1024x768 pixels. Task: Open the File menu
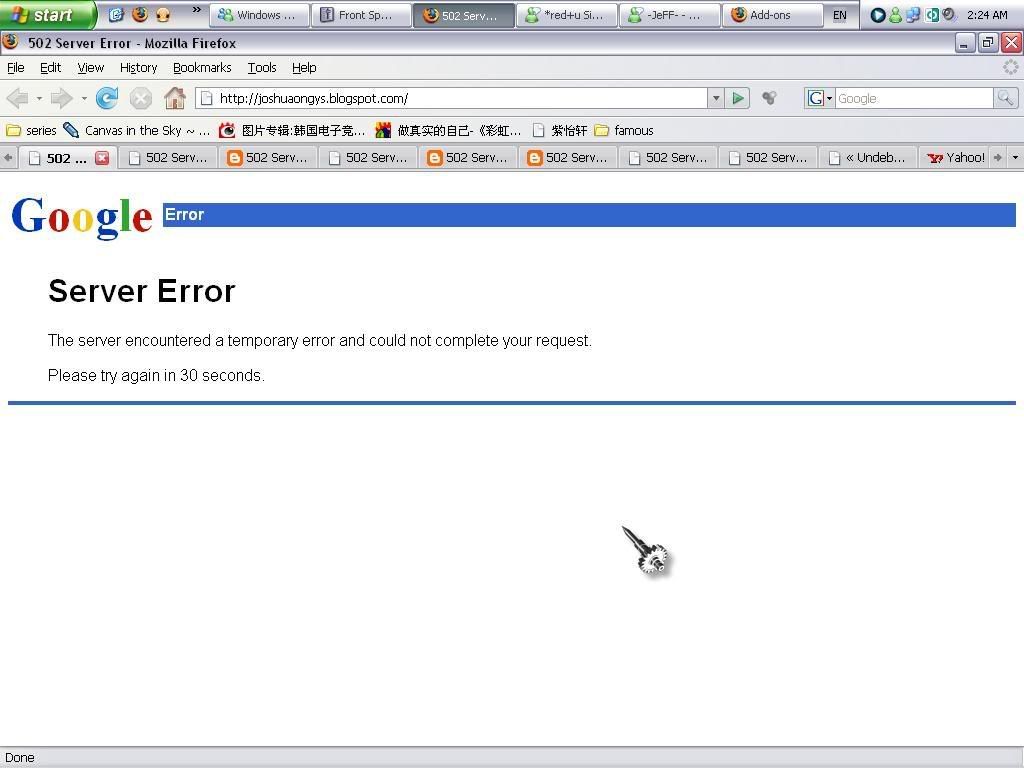[x=16, y=68]
